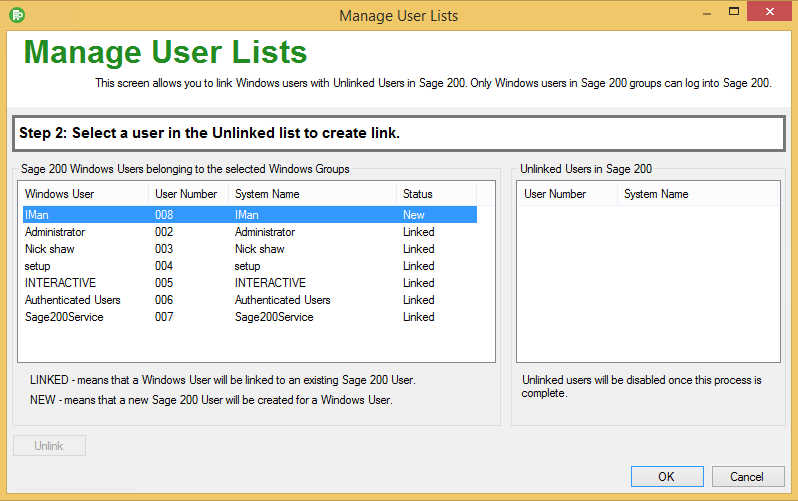This screenshot has height=501, width=798.
Task: Dismiss the dialog using Cancel
Action: pos(748,477)
